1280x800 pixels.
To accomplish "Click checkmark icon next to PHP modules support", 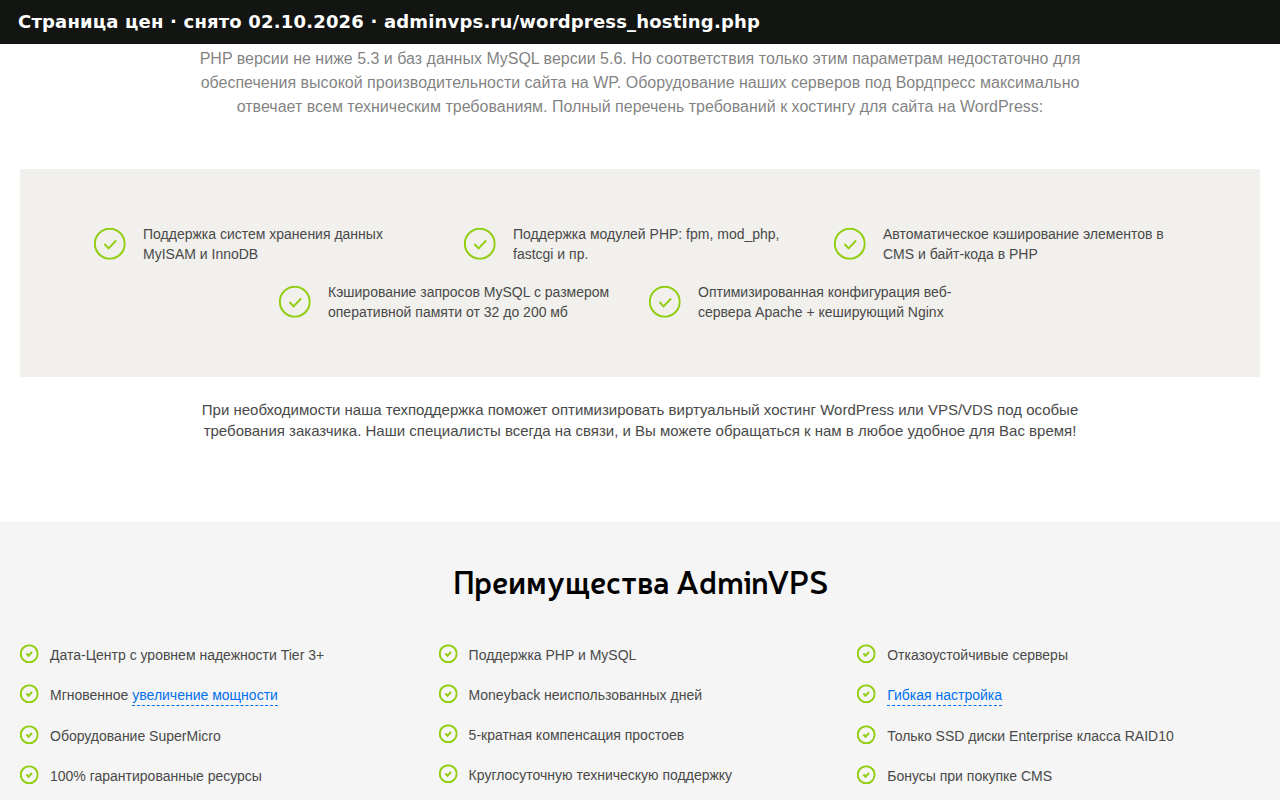I will pyautogui.click(x=479, y=244).
